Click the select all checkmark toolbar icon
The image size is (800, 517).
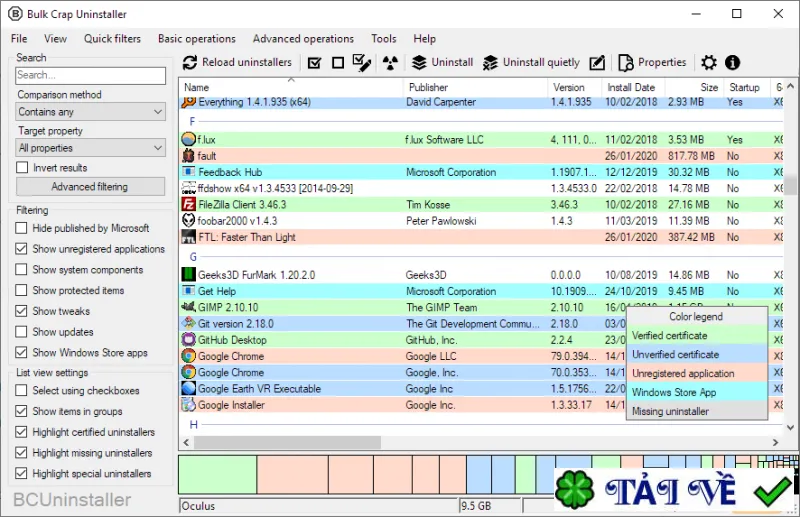pyautogui.click(x=315, y=63)
